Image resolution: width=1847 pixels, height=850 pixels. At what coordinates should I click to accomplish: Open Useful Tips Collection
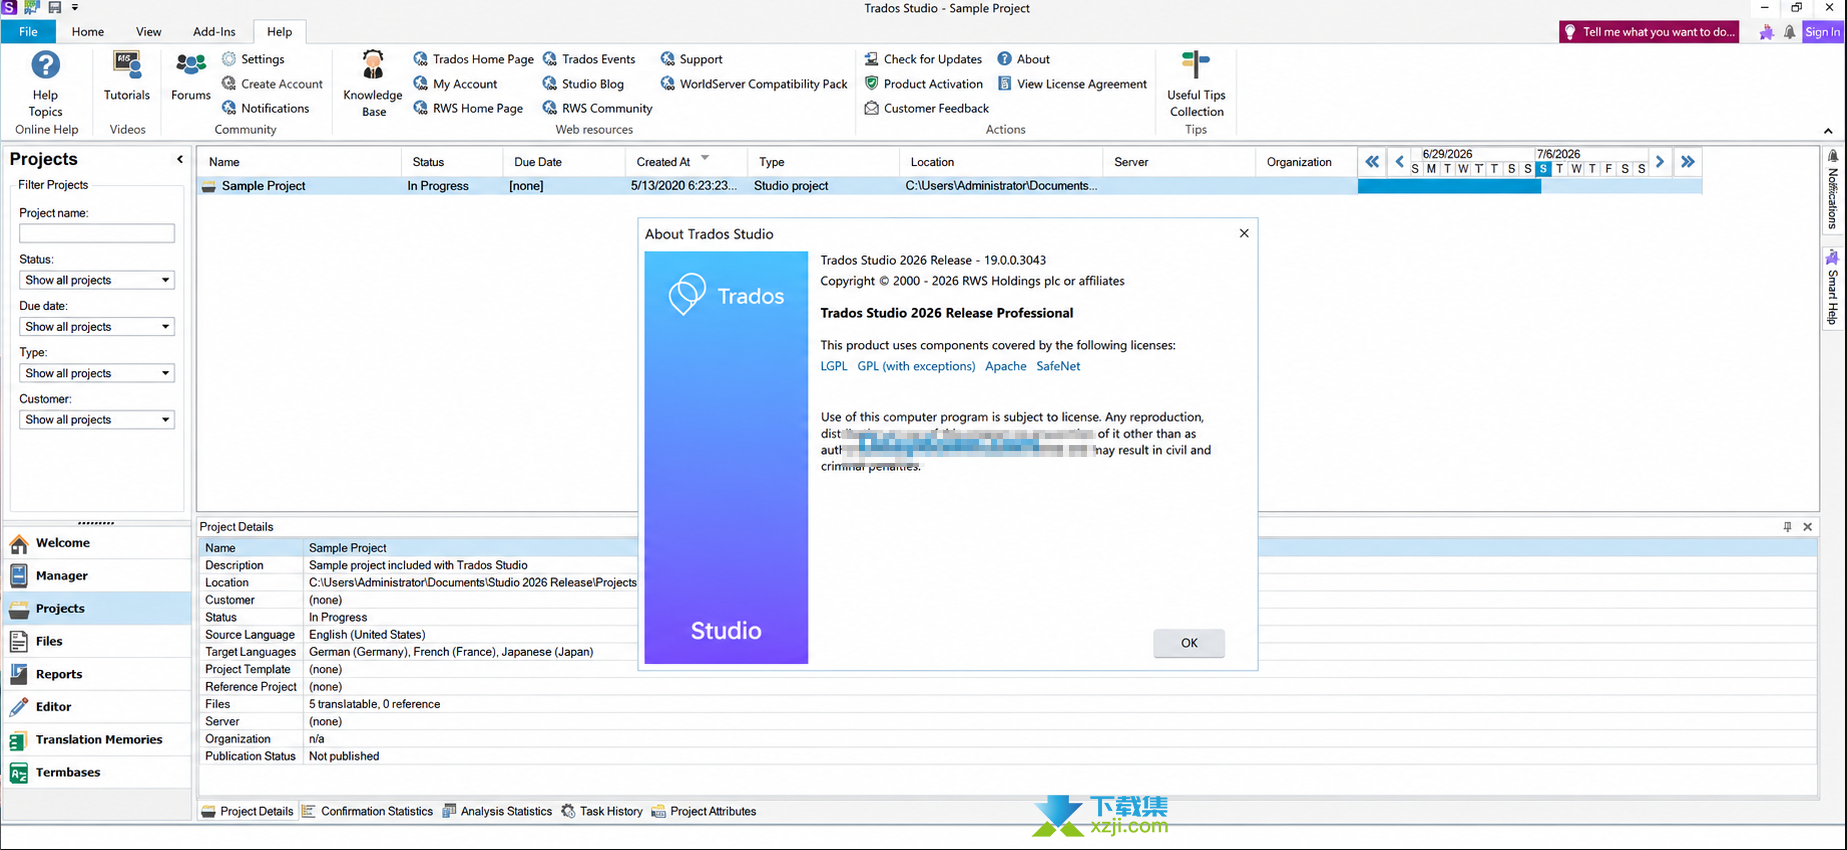tap(1196, 84)
